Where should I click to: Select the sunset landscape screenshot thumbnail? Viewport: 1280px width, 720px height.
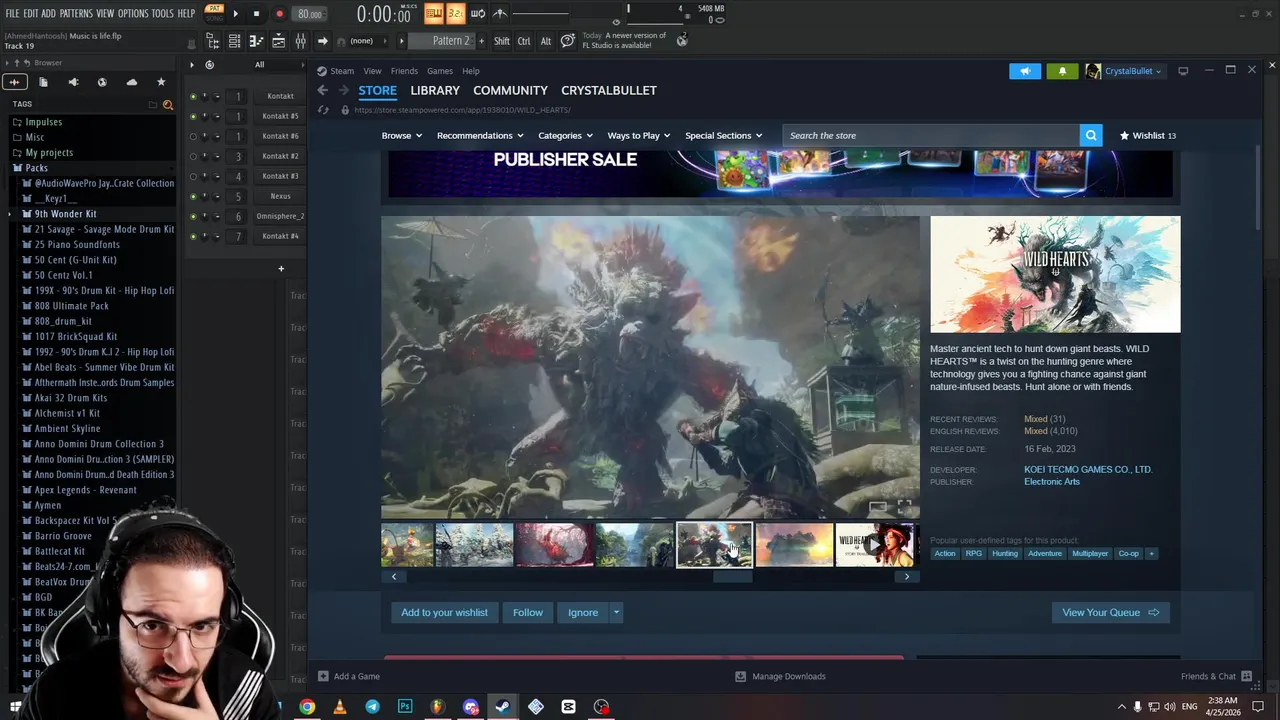(794, 545)
